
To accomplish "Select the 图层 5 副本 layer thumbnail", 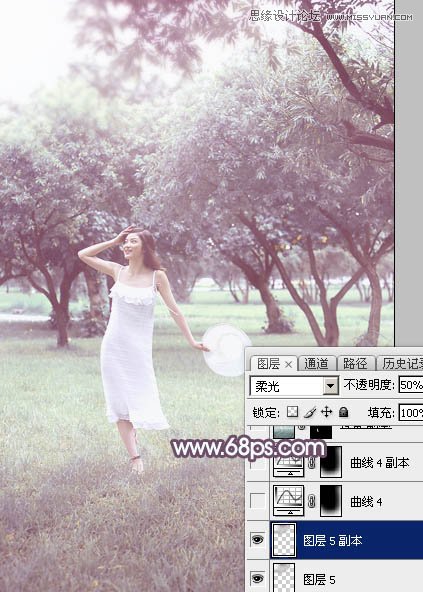I will (284, 540).
